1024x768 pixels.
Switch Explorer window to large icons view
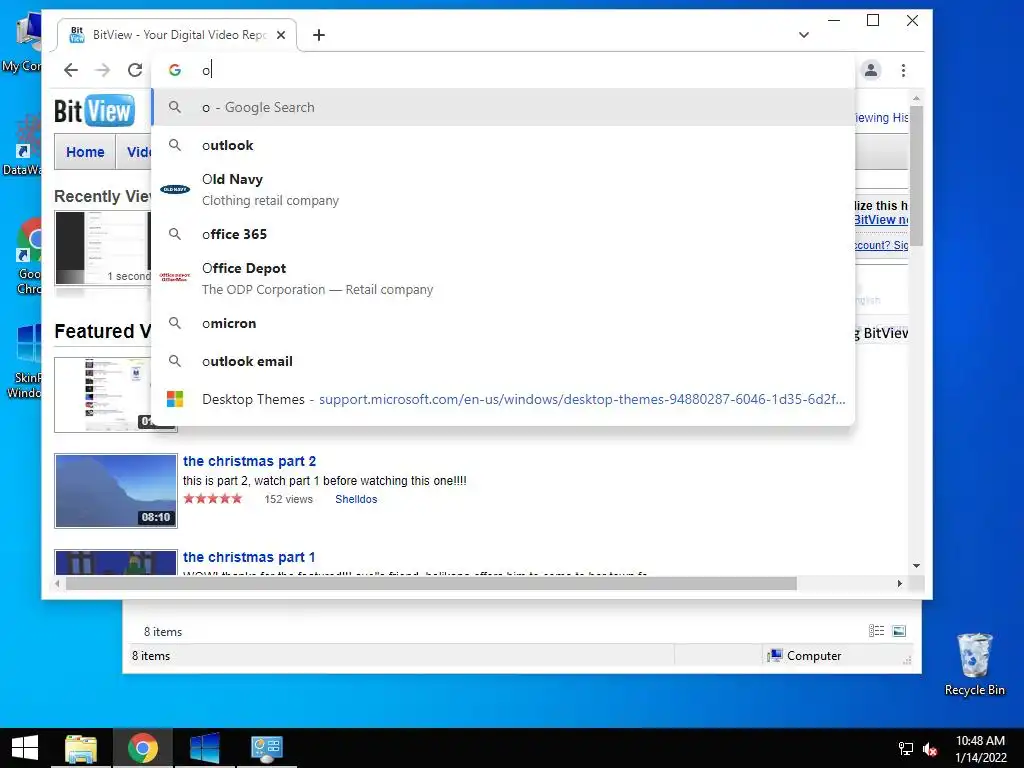[899, 631]
